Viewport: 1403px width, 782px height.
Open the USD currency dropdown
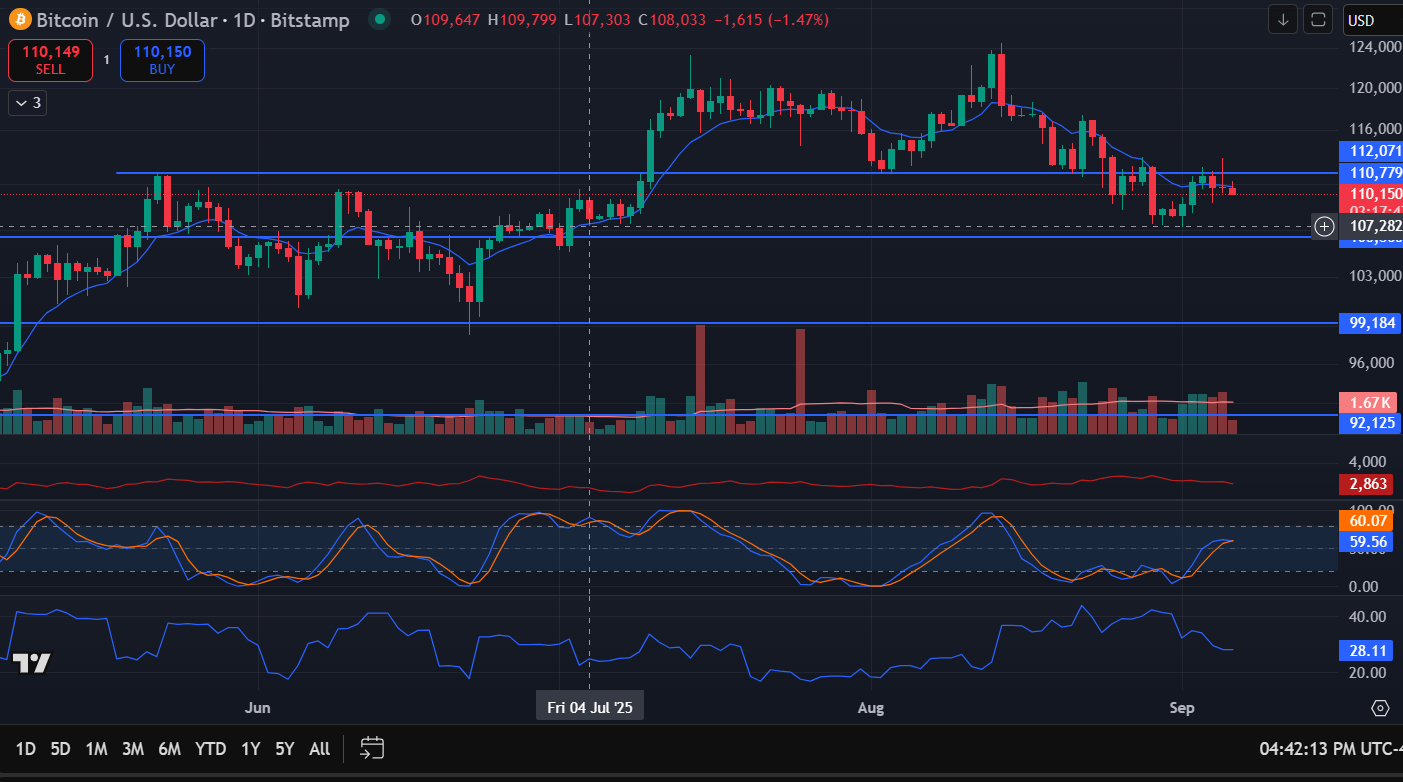tap(1372, 20)
